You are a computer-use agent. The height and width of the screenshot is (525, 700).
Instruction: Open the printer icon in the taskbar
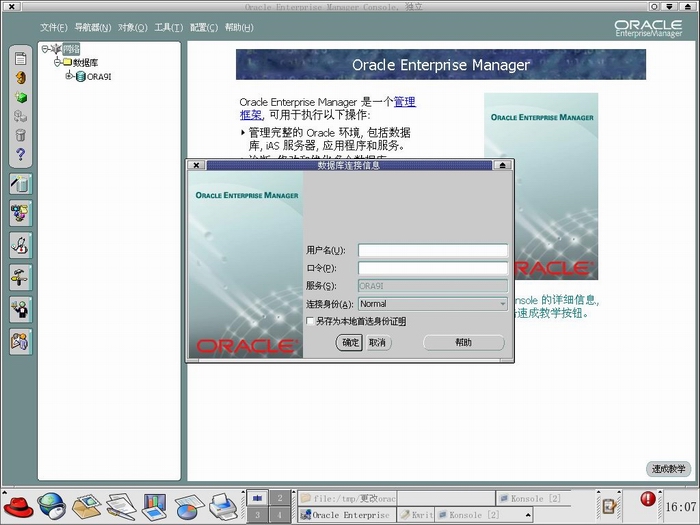click(x=222, y=503)
